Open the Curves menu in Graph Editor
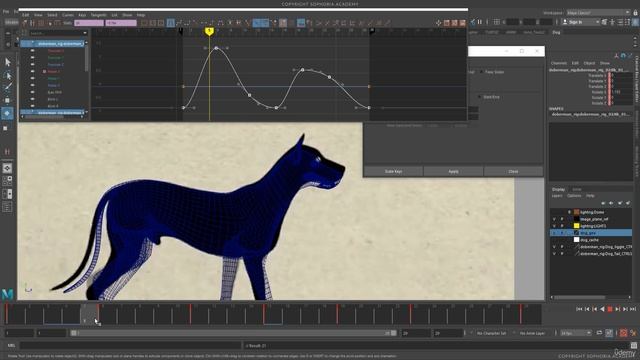640x360 pixels. pyautogui.click(x=68, y=15)
